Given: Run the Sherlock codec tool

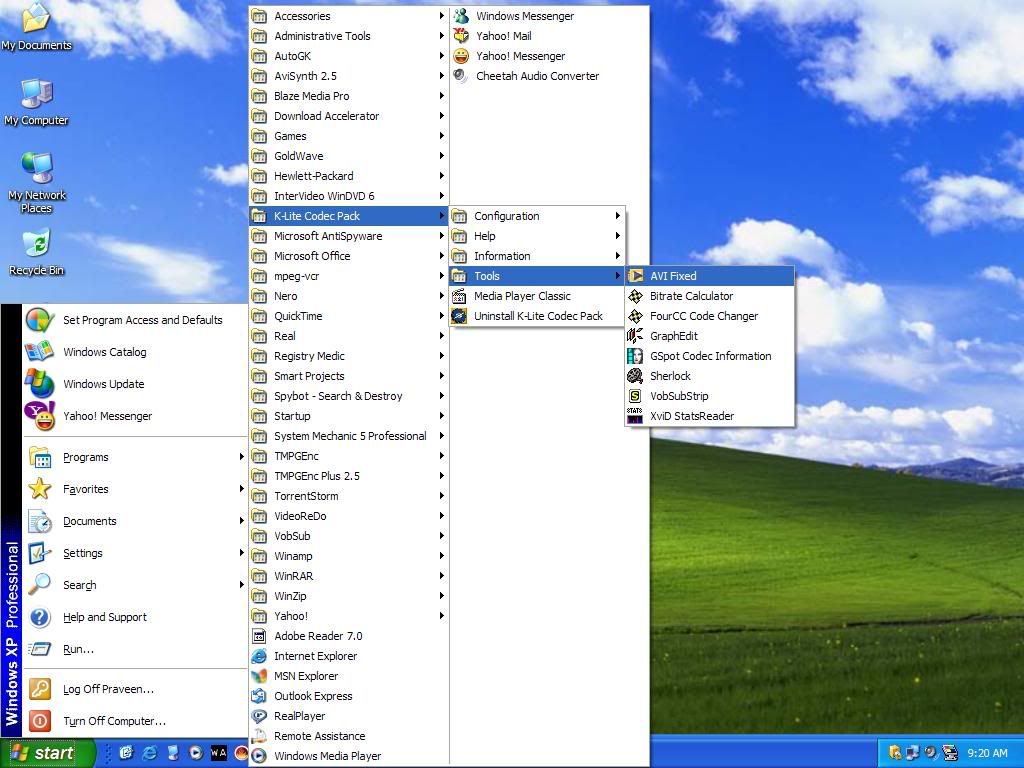Looking at the screenshot, I should [709, 376].
